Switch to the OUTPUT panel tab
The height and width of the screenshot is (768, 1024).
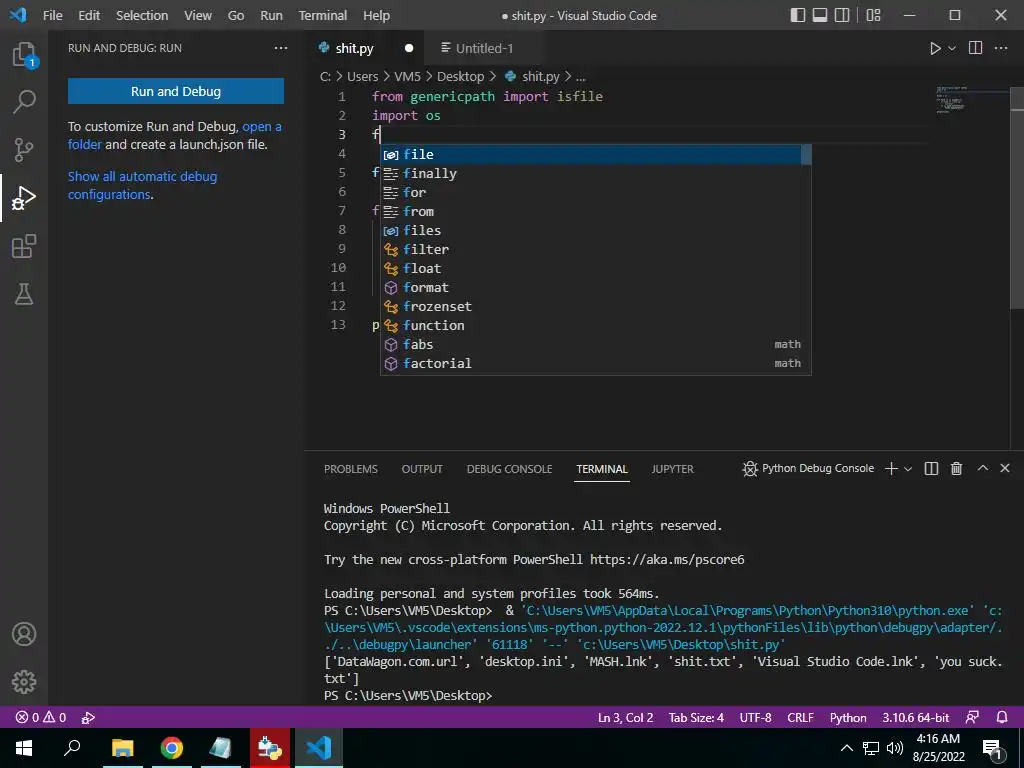[422, 469]
